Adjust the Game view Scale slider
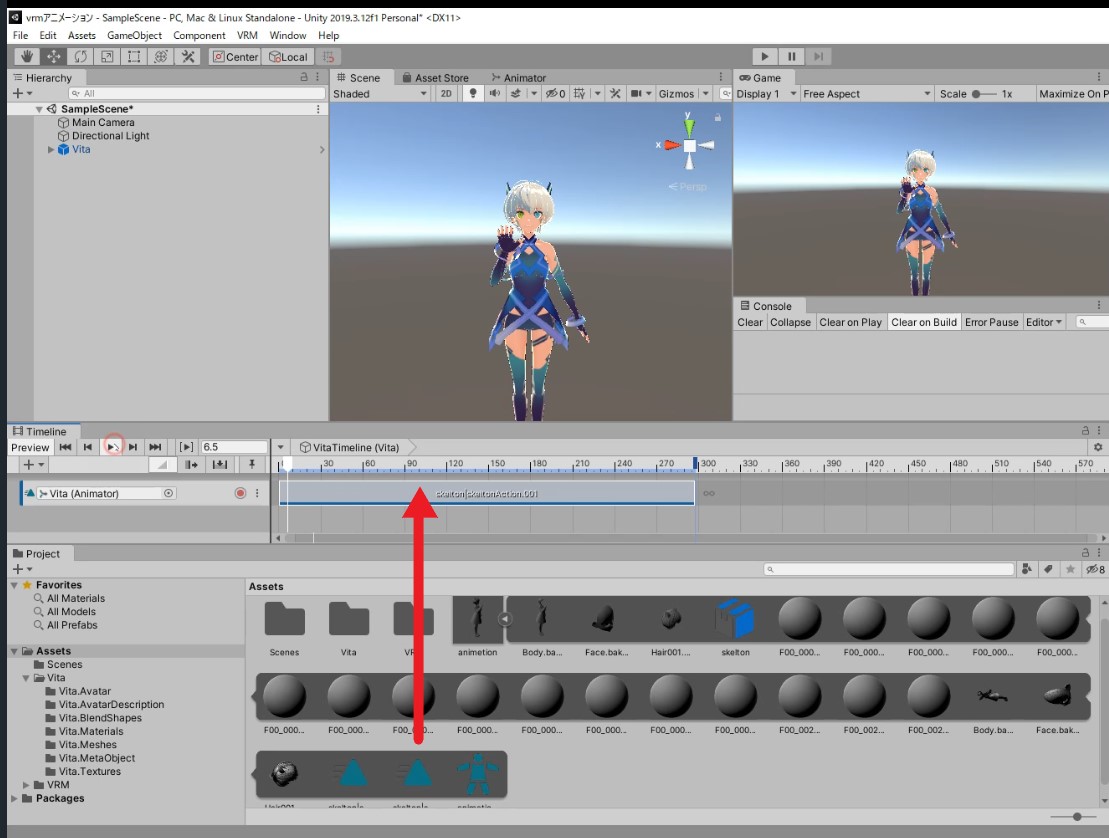Screen dimensions: 1109x838 tap(983, 93)
